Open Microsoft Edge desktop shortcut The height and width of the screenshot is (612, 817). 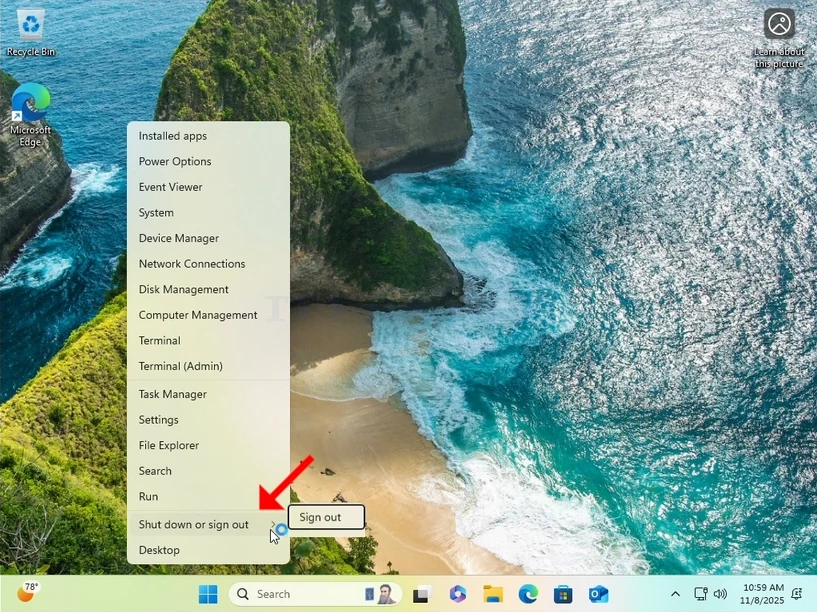click(x=30, y=115)
